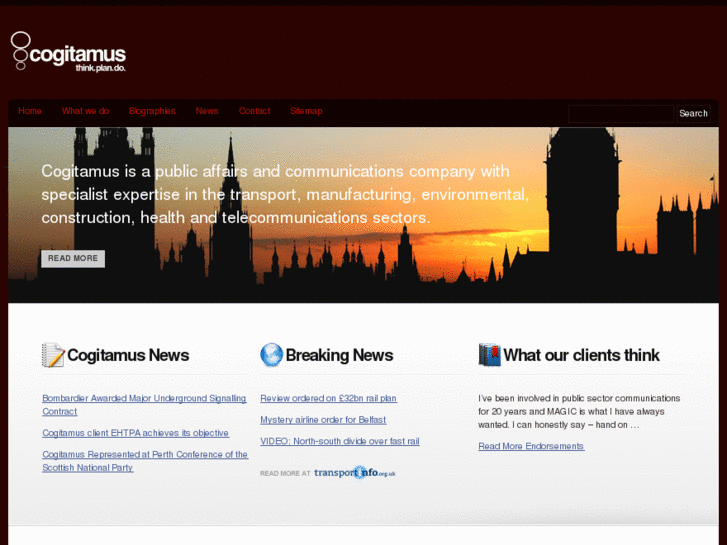Open the transportinfo.org.uk logo link

click(355, 473)
